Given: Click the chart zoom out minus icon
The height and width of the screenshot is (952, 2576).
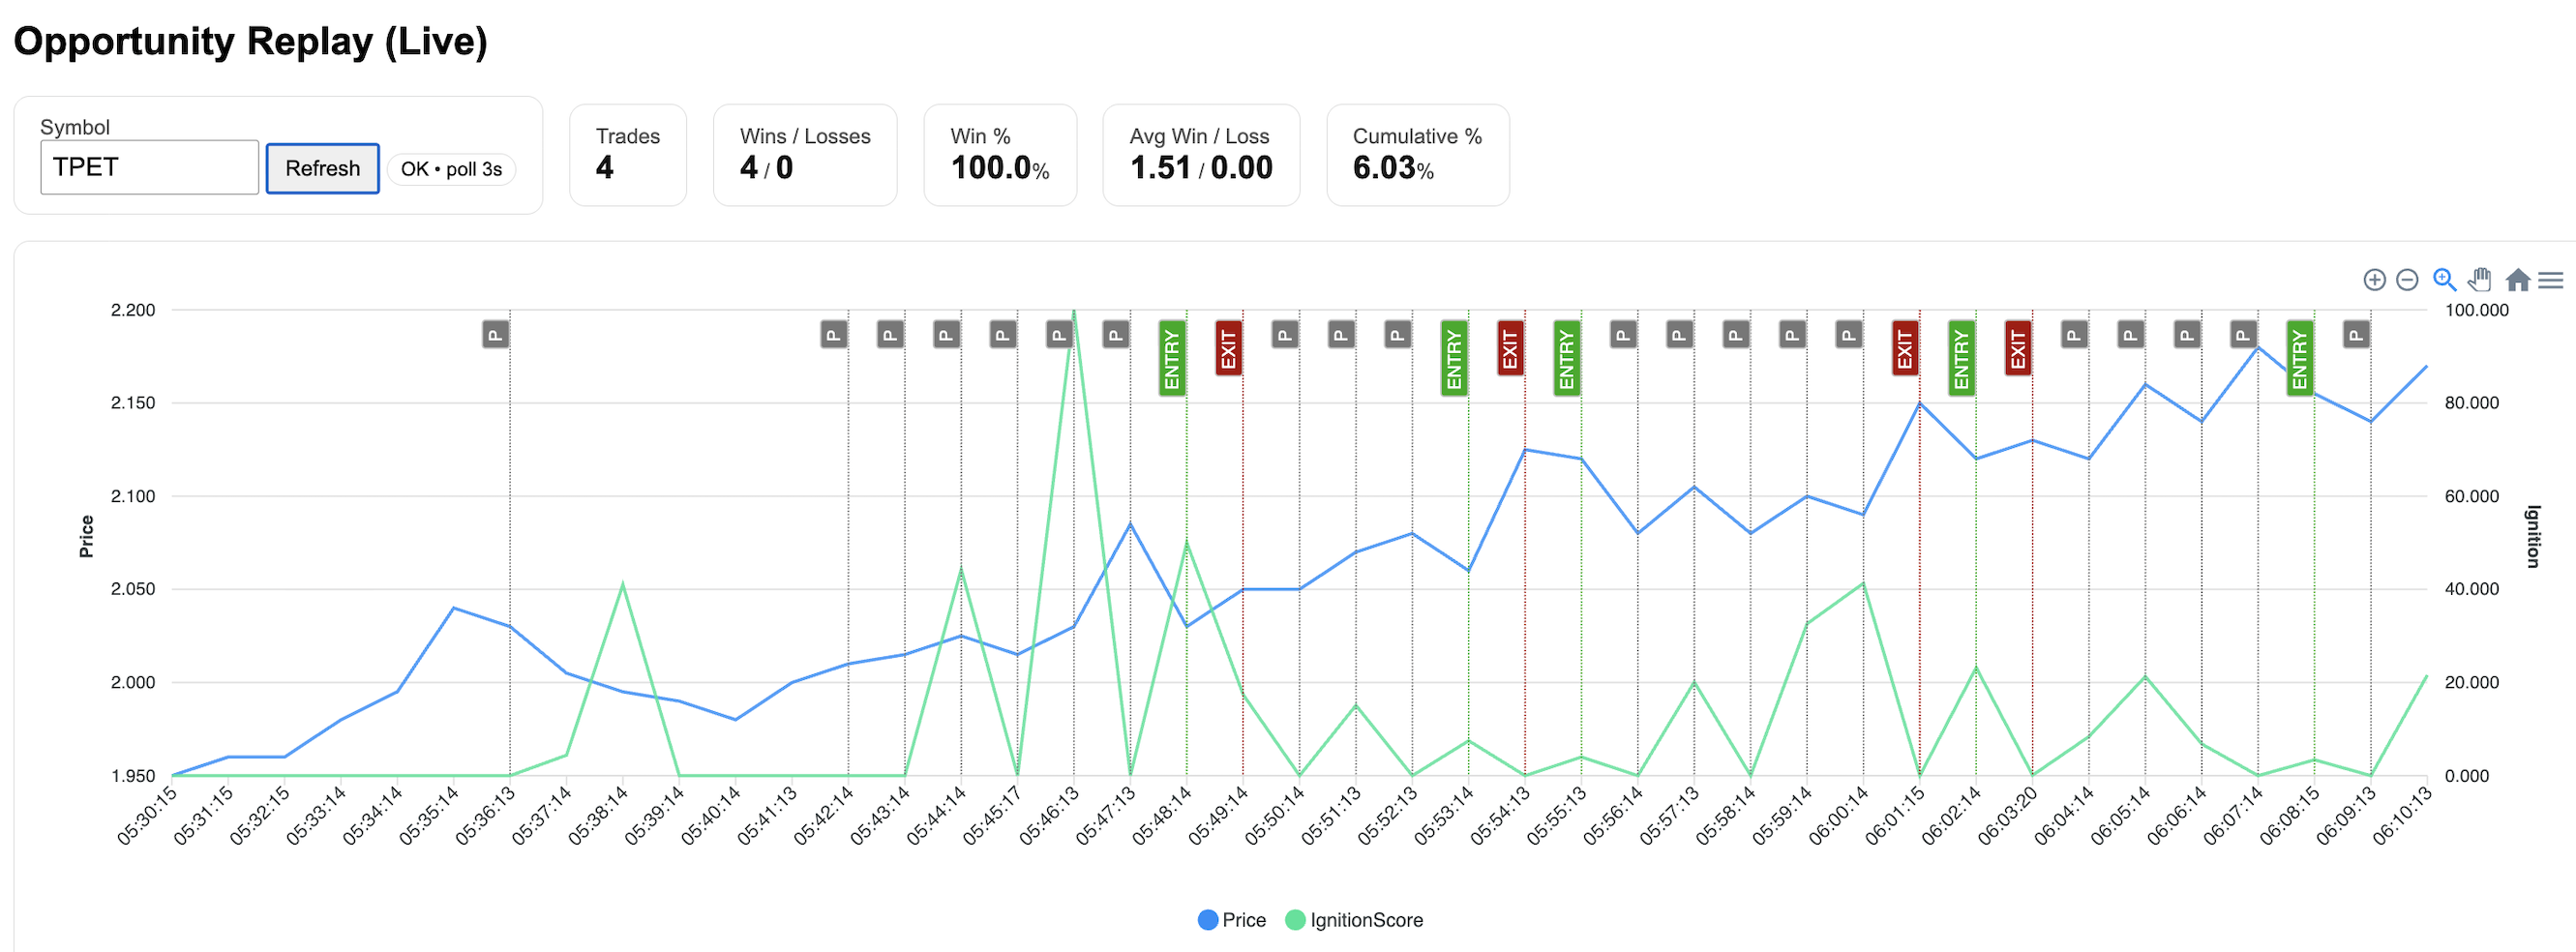Looking at the screenshot, I should click(2407, 280).
